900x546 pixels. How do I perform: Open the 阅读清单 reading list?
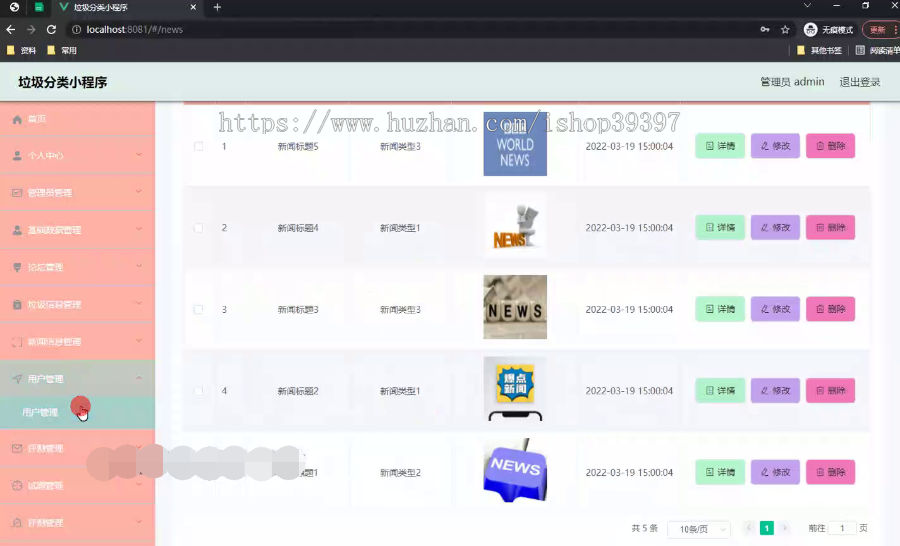click(878, 51)
